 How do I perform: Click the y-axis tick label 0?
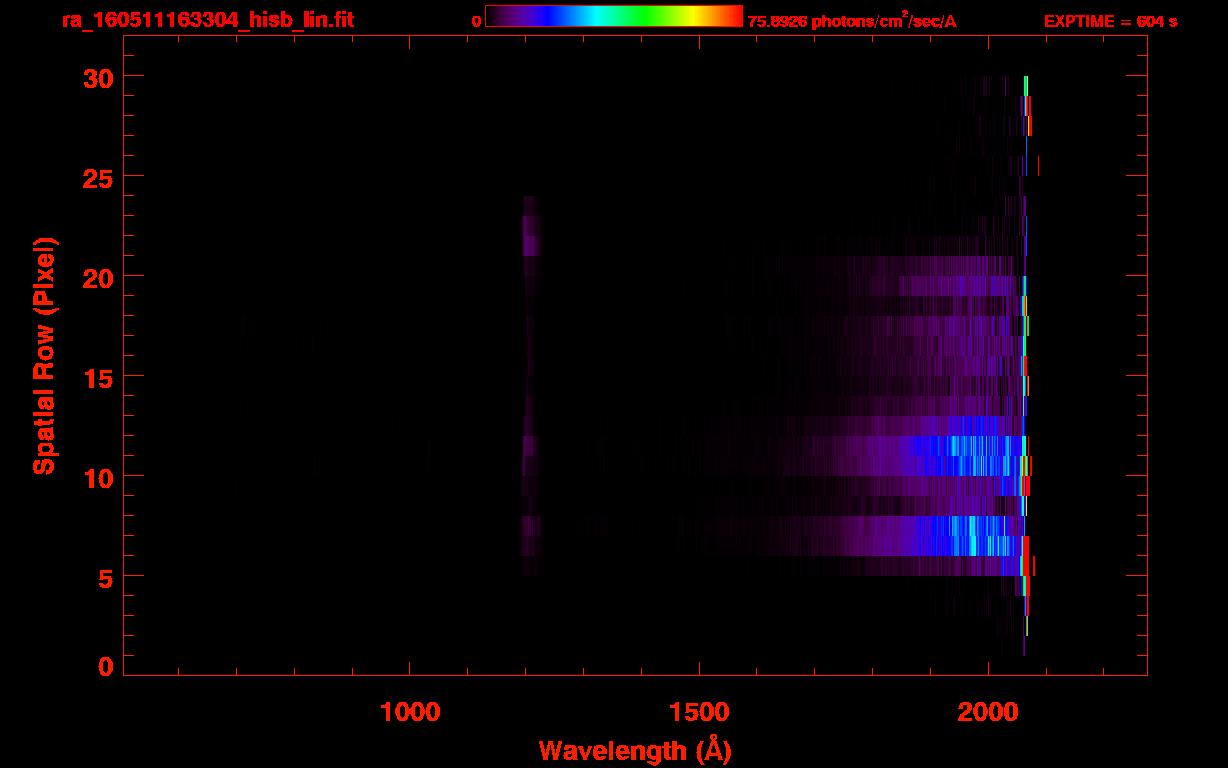click(104, 666)
